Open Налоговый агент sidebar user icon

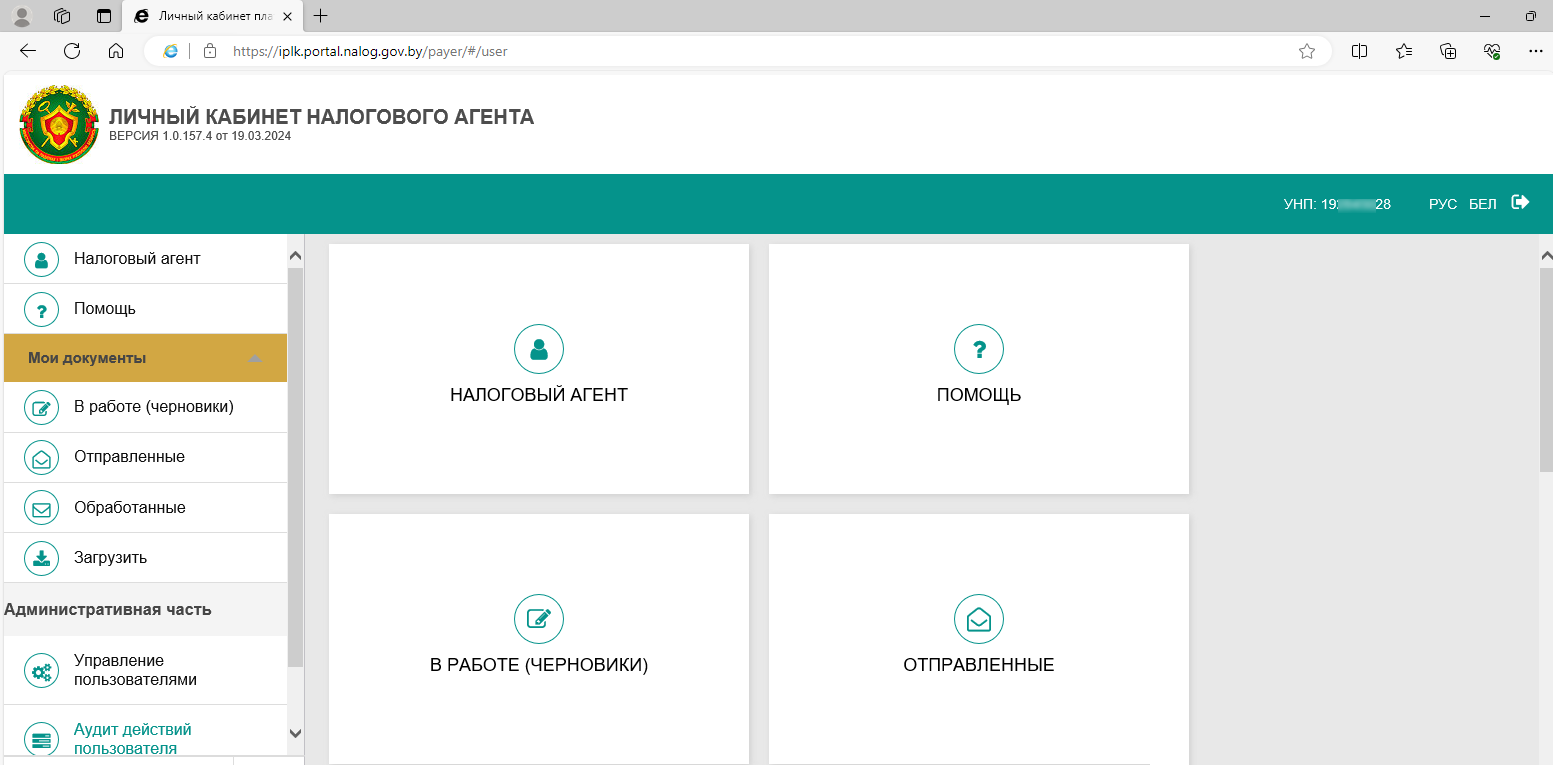[x=41, y=259]
